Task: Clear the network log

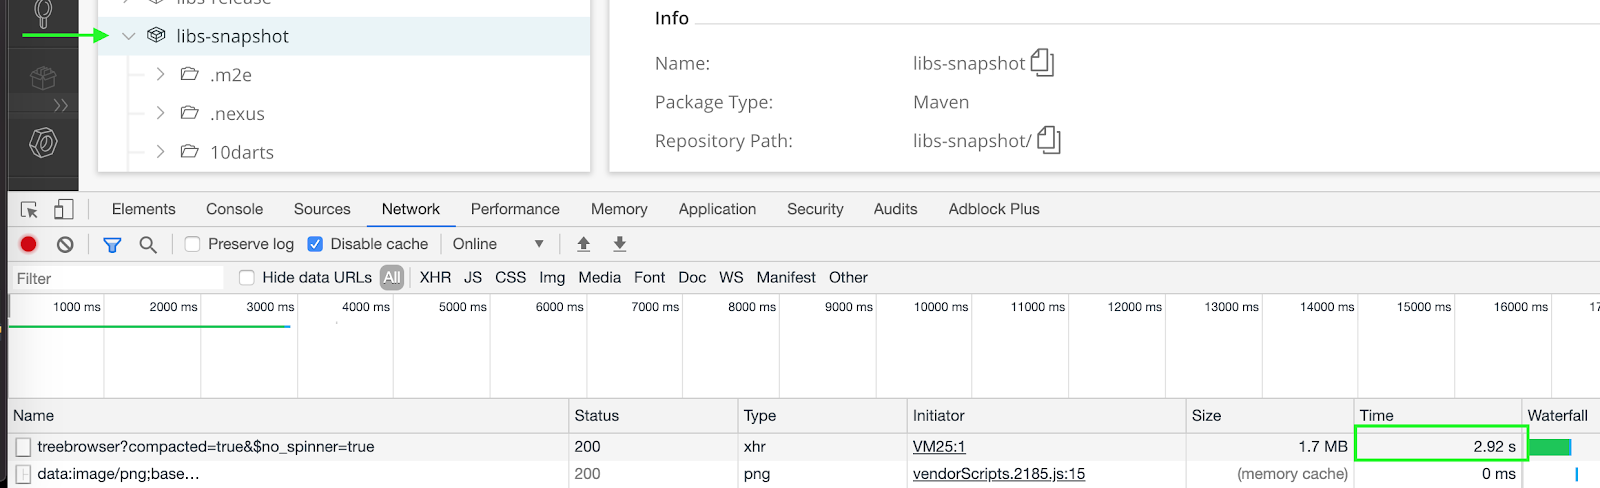Action: [x=65, y=244]
